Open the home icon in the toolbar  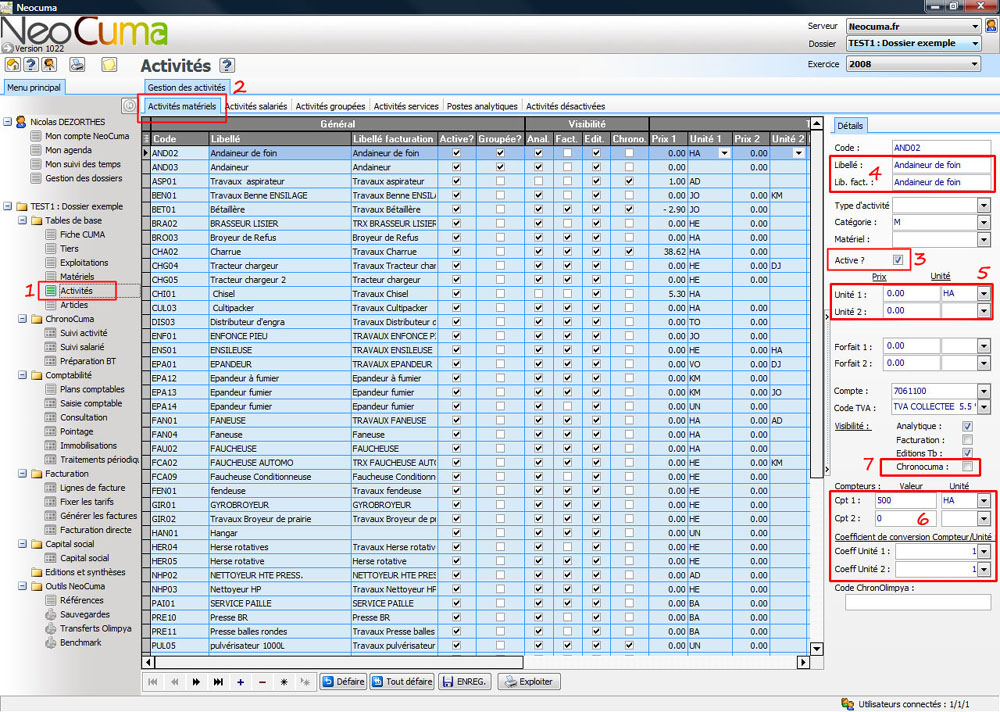13,64
